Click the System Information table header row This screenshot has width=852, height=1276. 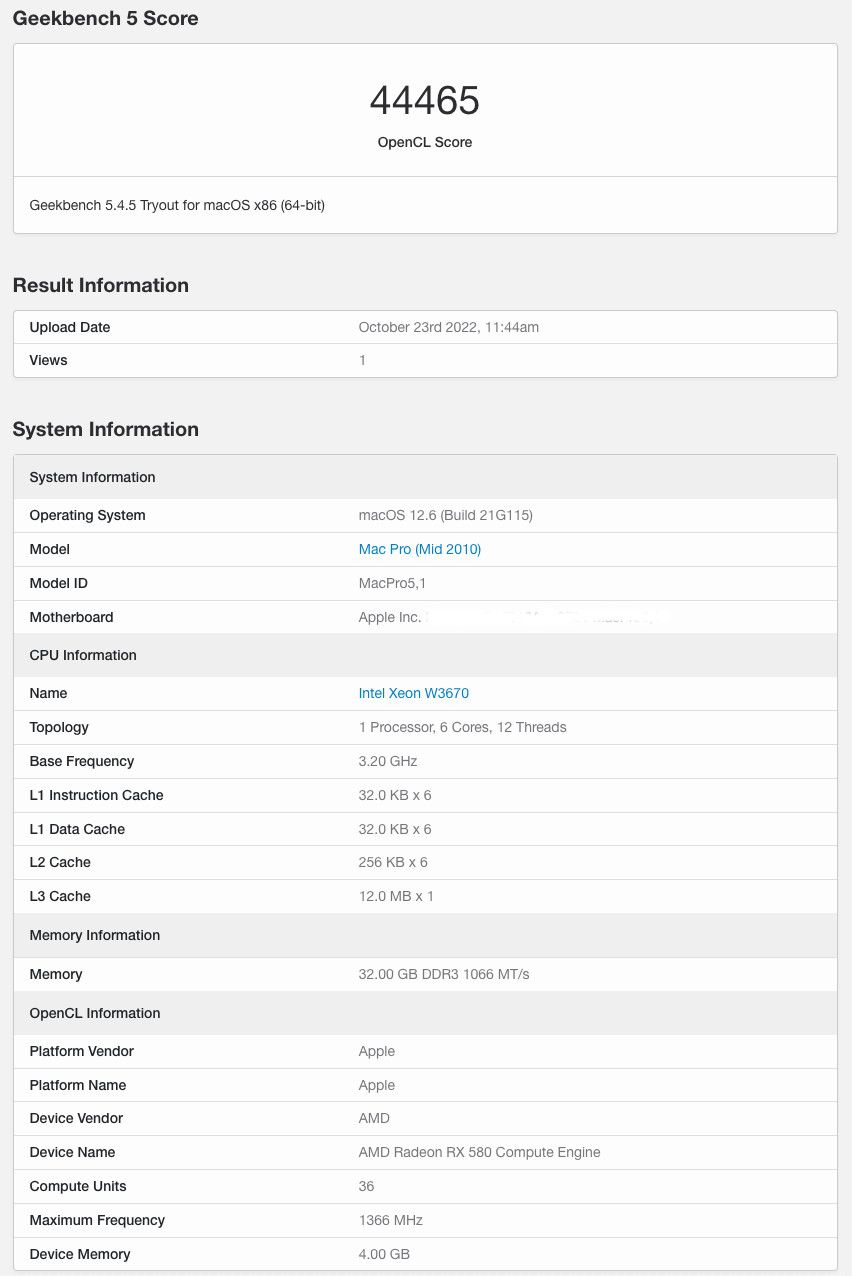pos(425,477)
